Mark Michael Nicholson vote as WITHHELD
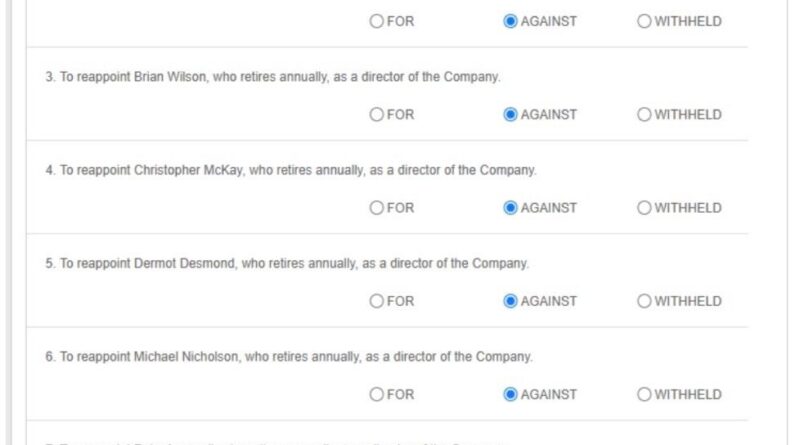This screenshot has width=800, height=445. (x=644, y=394)
